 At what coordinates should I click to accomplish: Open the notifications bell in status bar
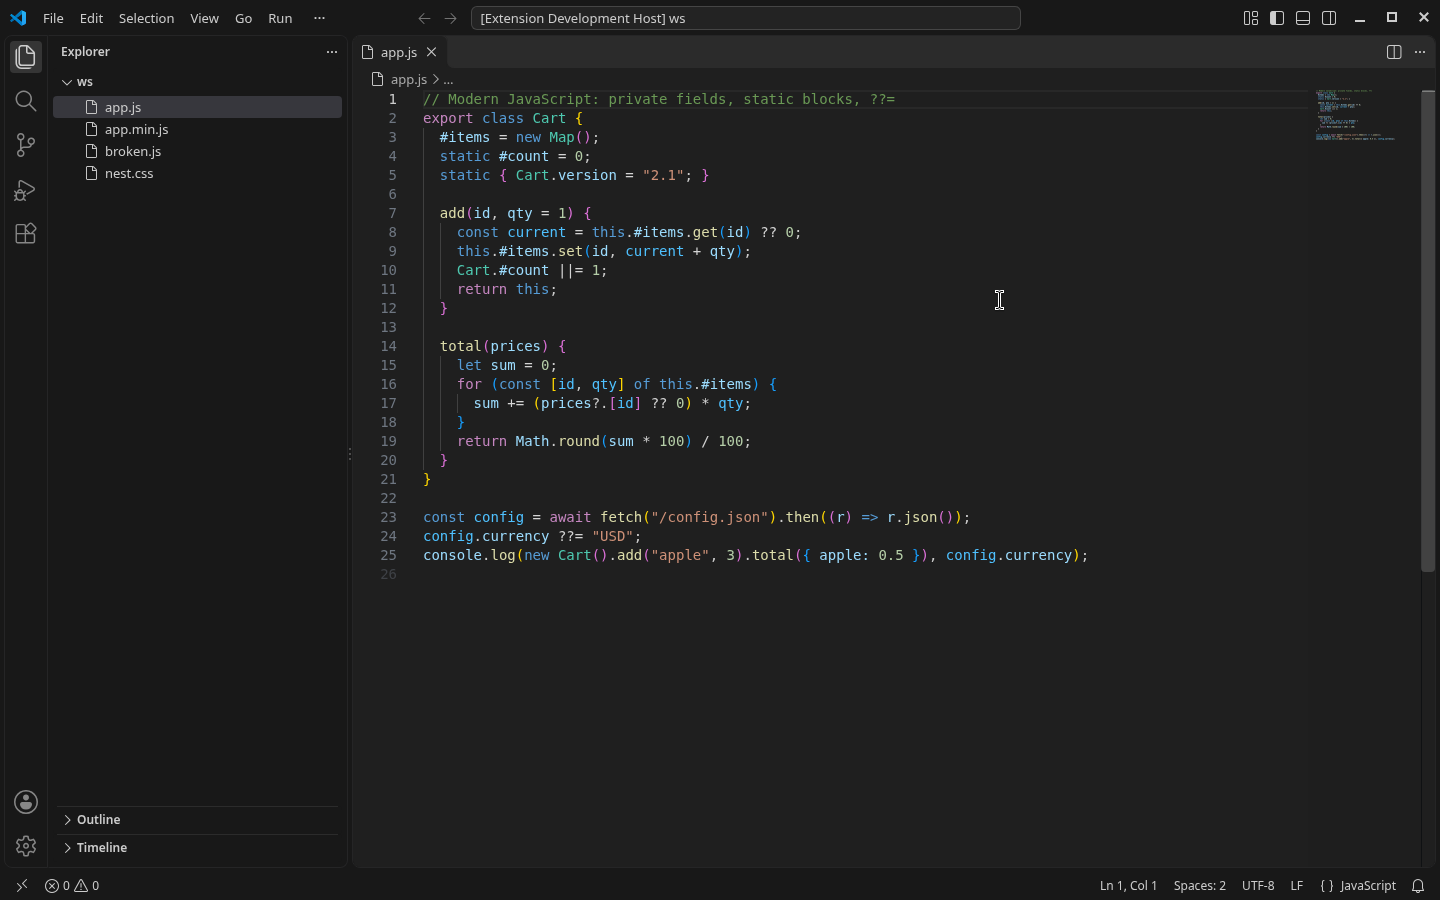coord(1418,886)
